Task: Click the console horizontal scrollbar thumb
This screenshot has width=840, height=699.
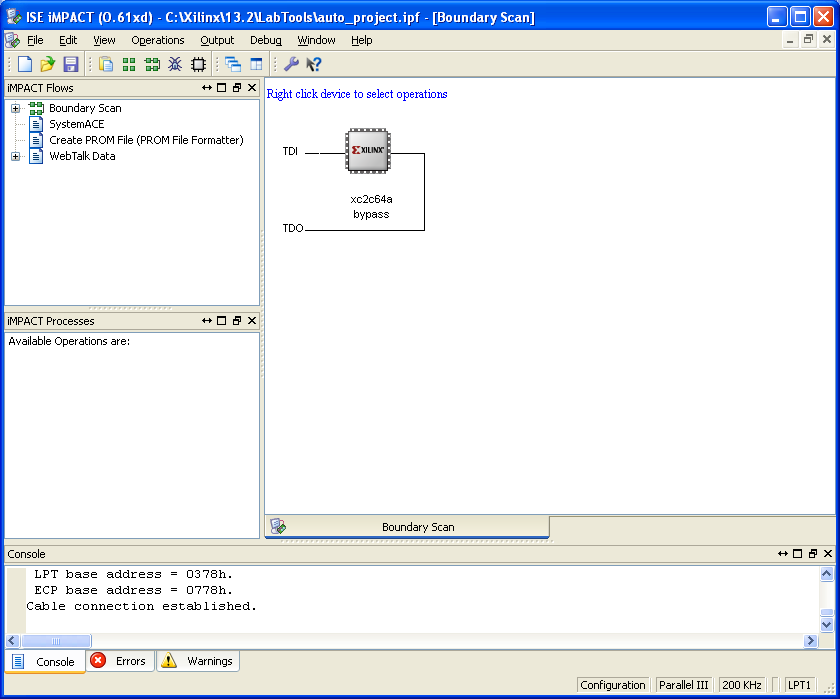Action: coord(56,641)
